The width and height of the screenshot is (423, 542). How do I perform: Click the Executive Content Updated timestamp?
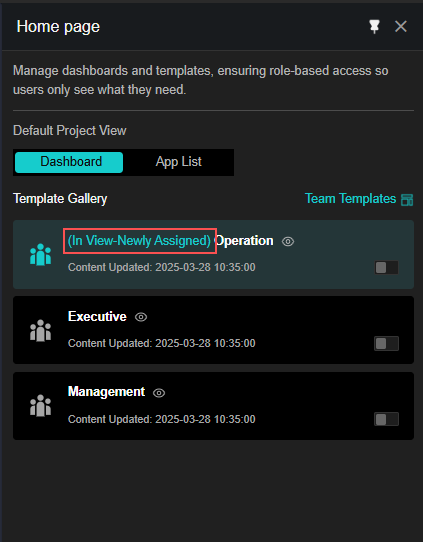(161, 343)
